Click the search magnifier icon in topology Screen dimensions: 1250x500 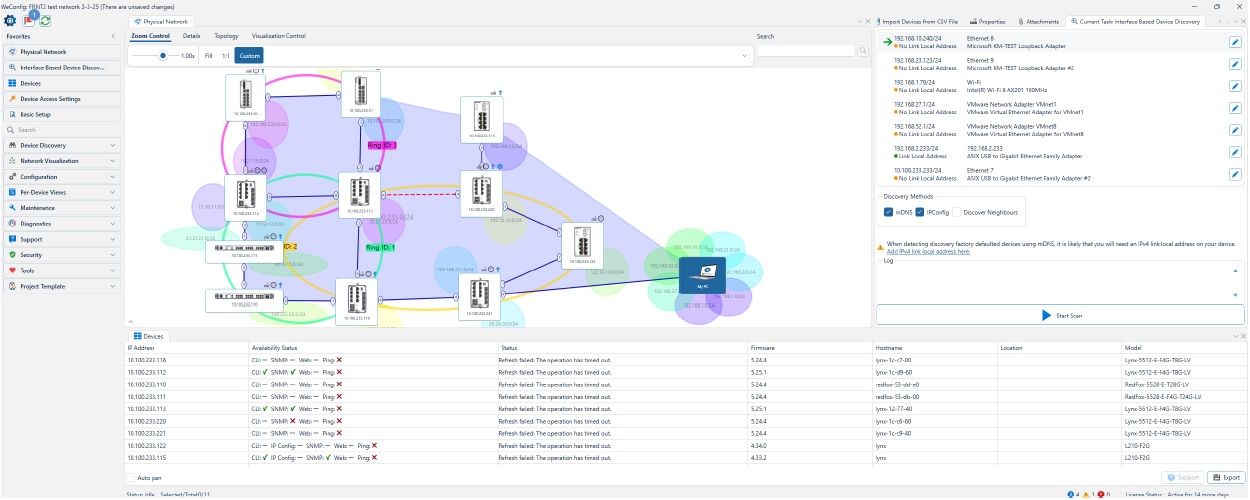[x=862, y=50]
